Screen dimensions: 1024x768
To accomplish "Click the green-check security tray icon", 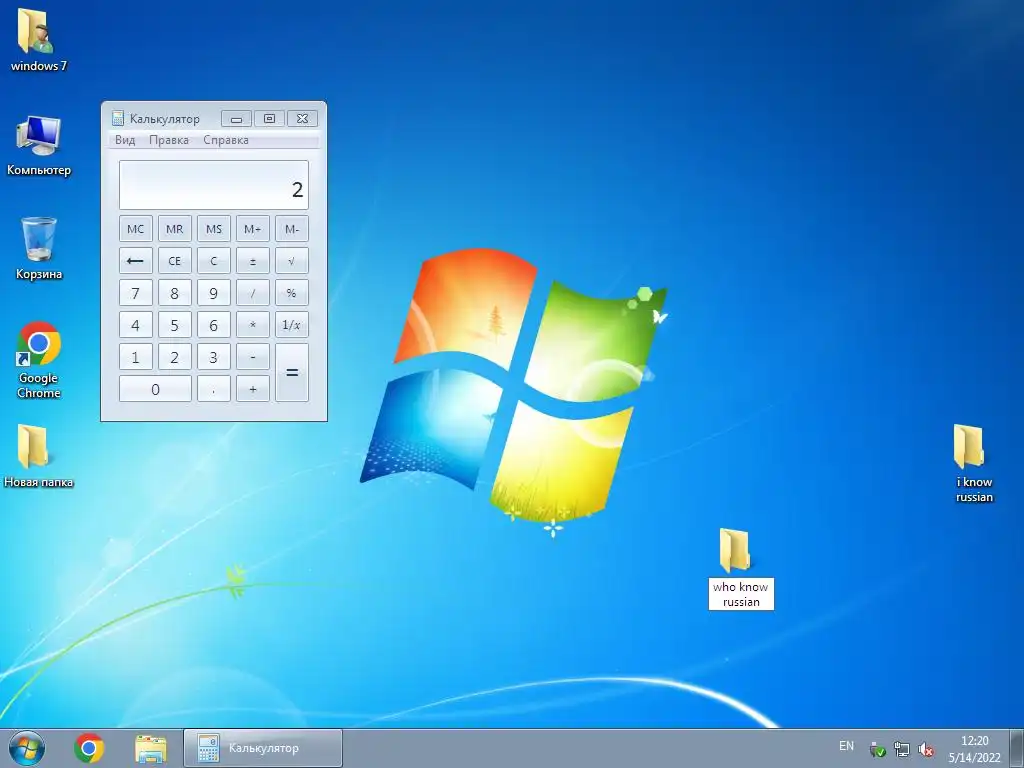I will pyautogui.click(x=878, y=749).
